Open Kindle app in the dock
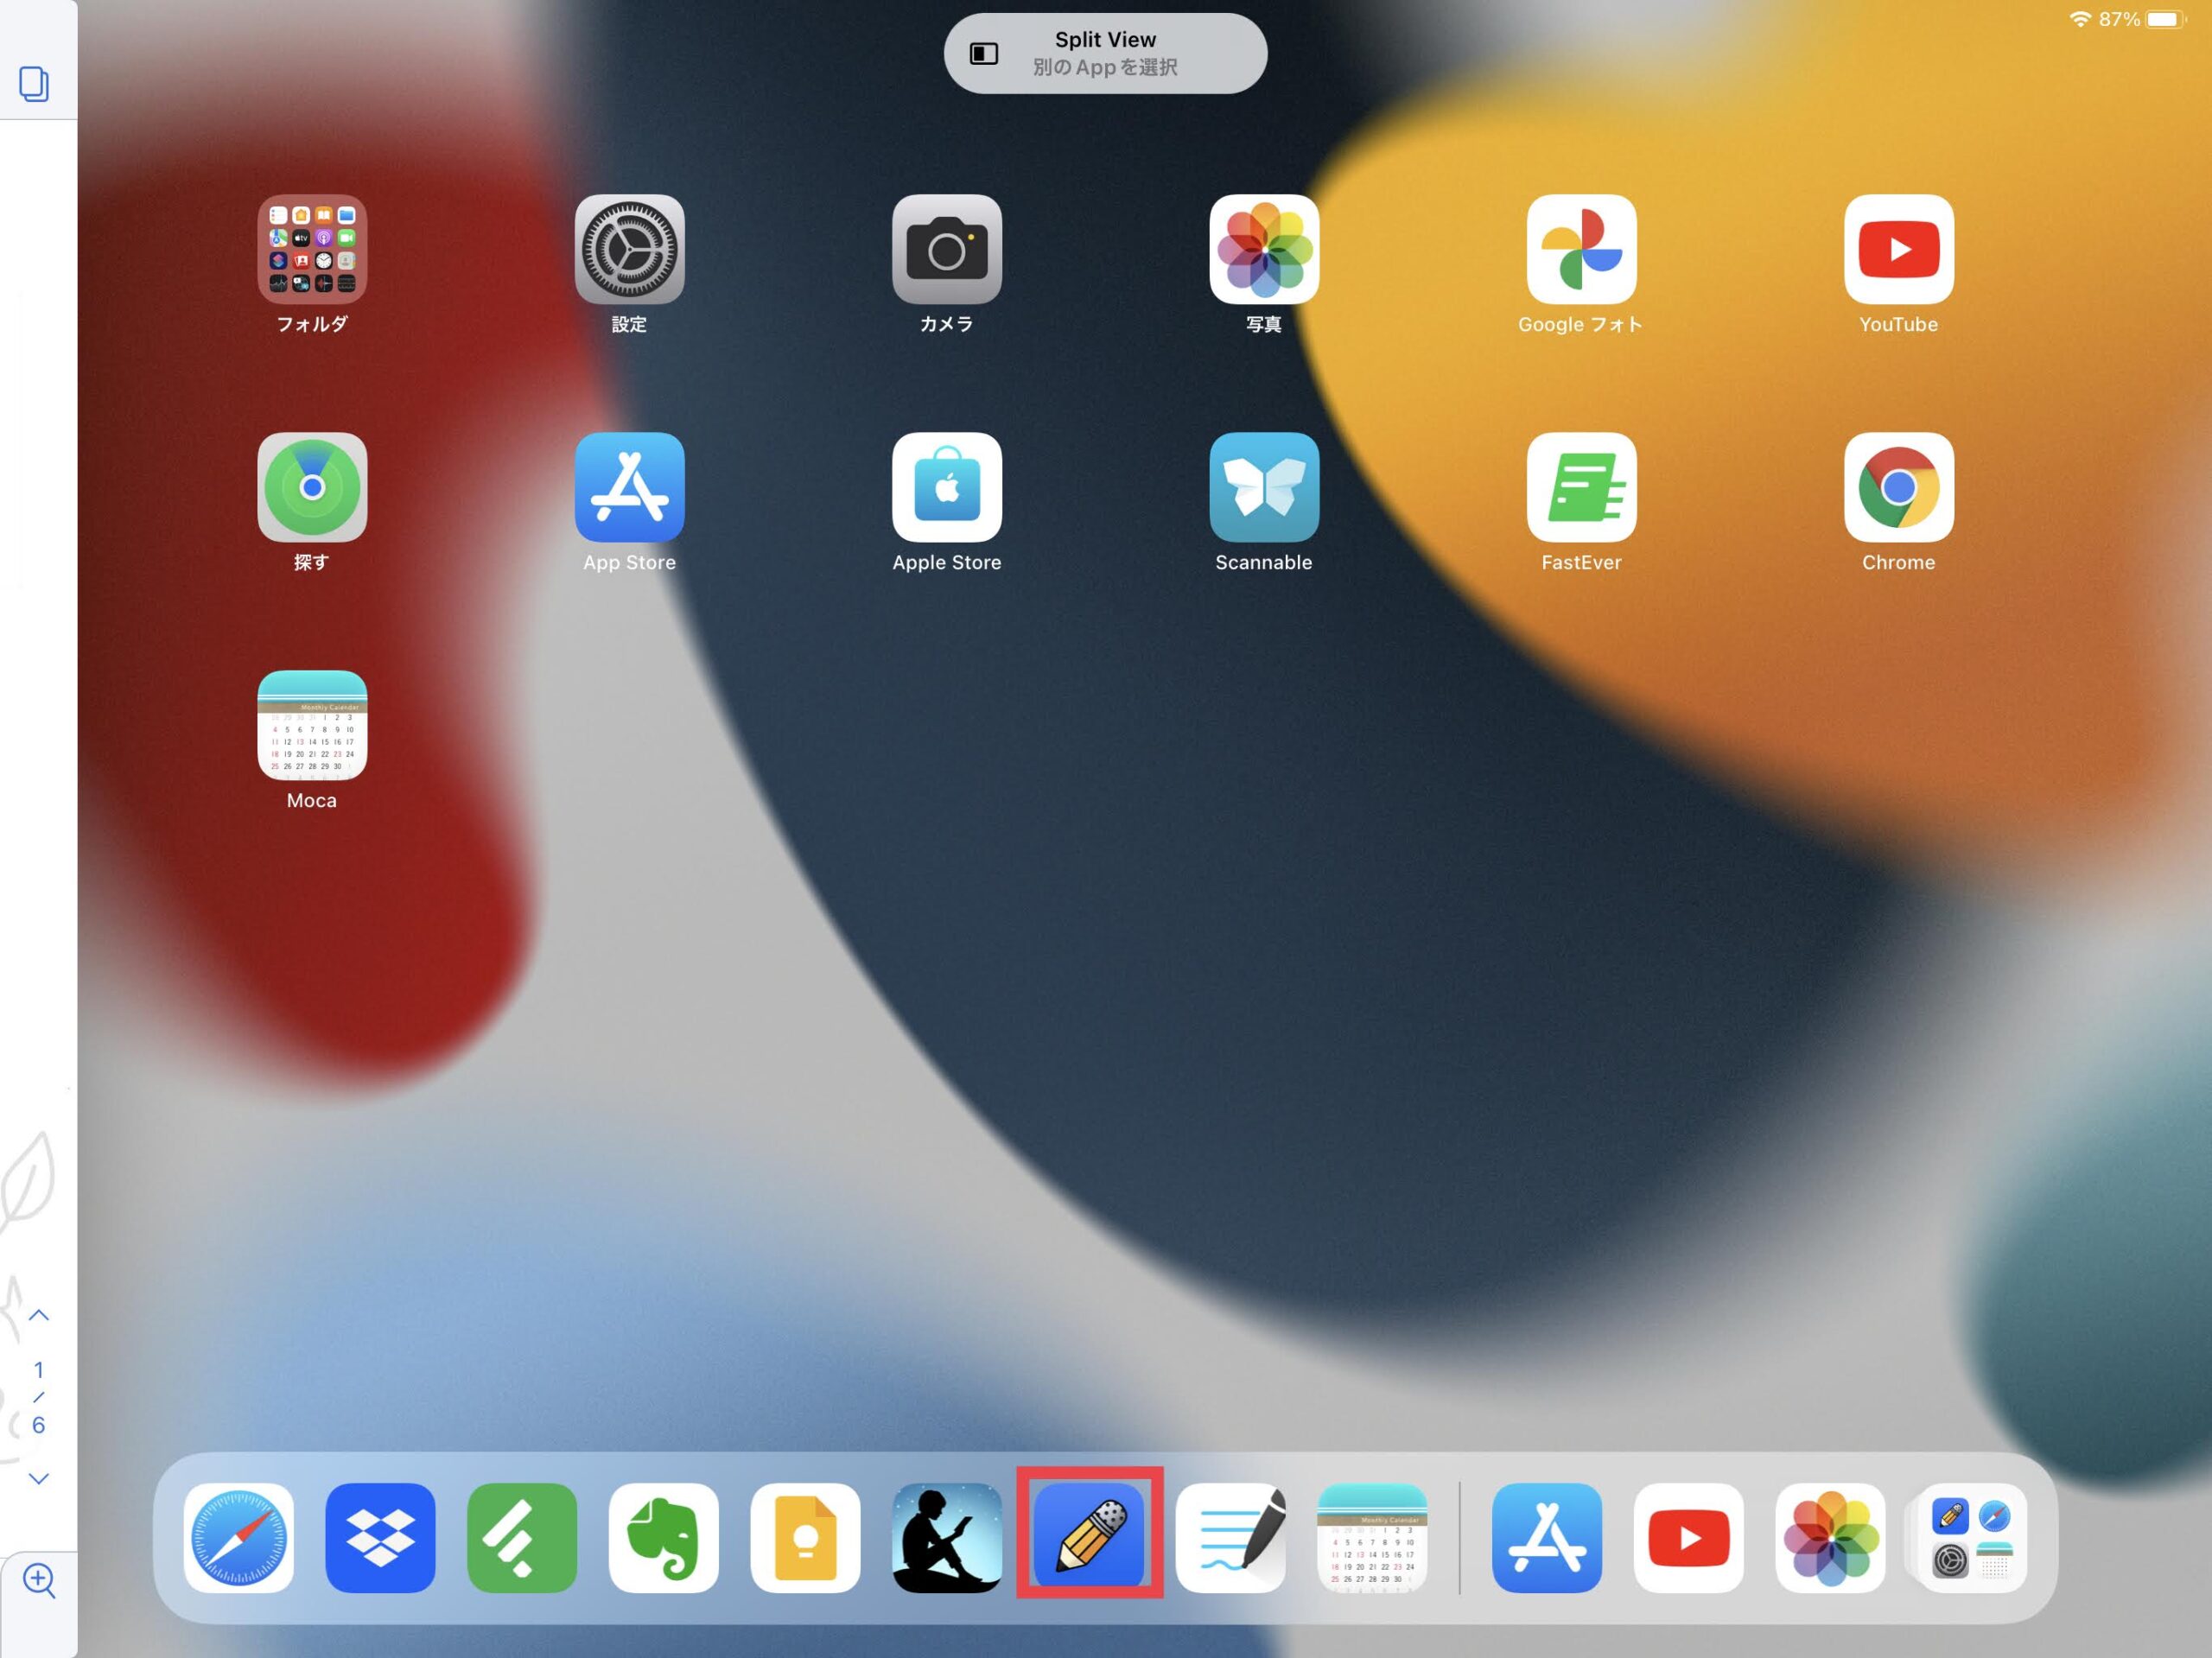Screen dimensions: 2212x1658 (946, 1537)
